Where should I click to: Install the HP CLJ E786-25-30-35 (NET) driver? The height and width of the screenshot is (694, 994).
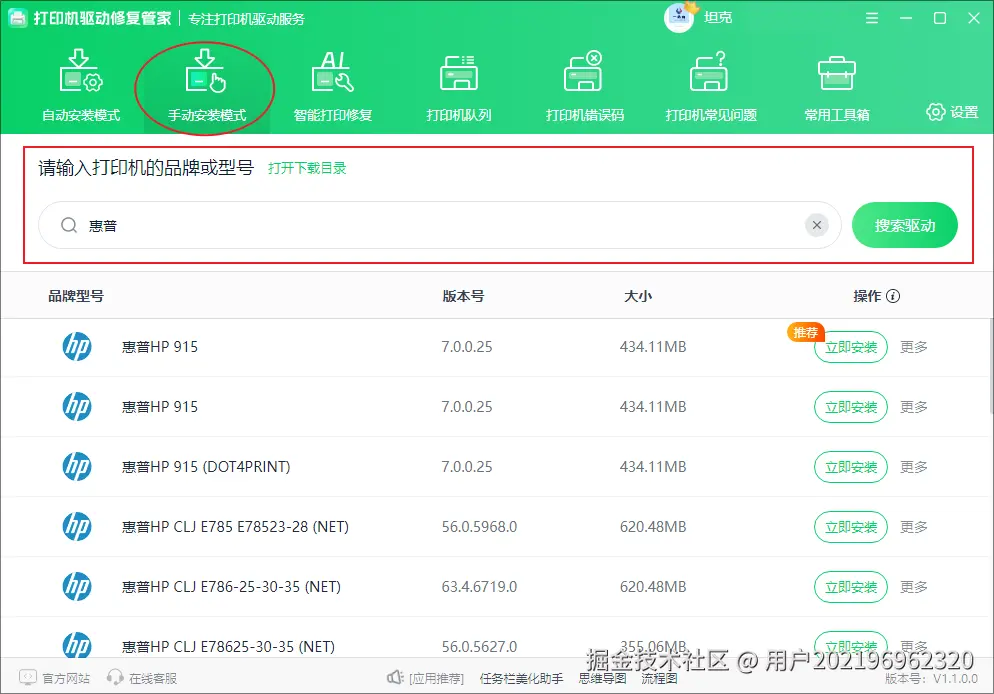click(x=850, y=587)
